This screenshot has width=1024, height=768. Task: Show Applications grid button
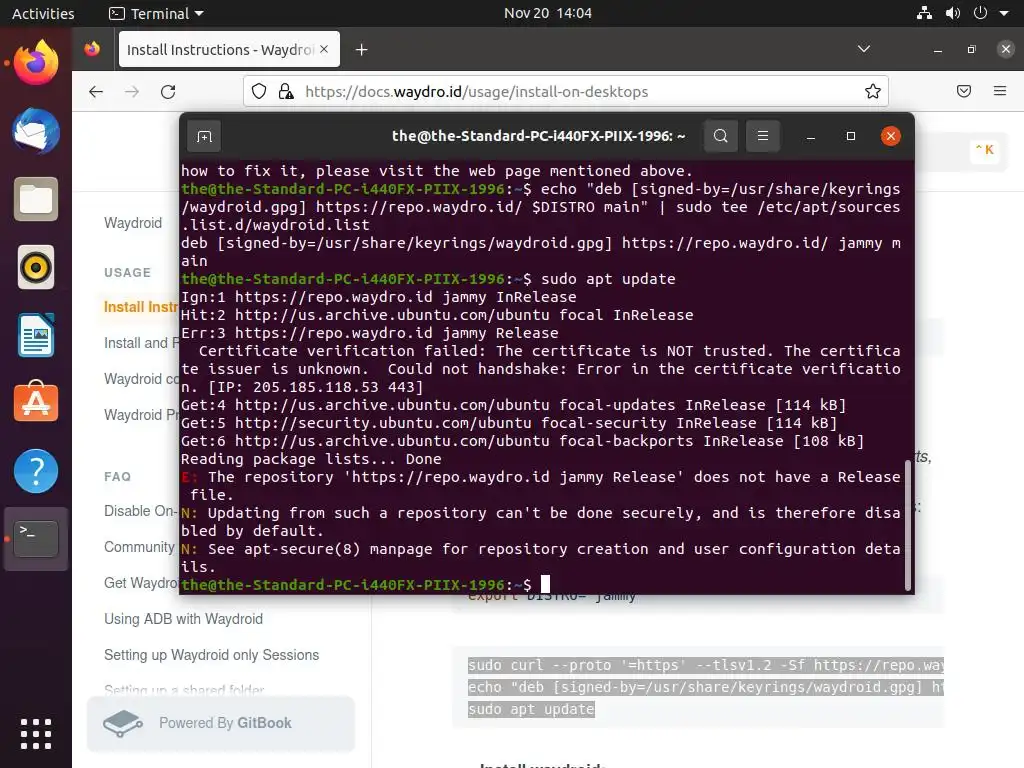point(36,734)
